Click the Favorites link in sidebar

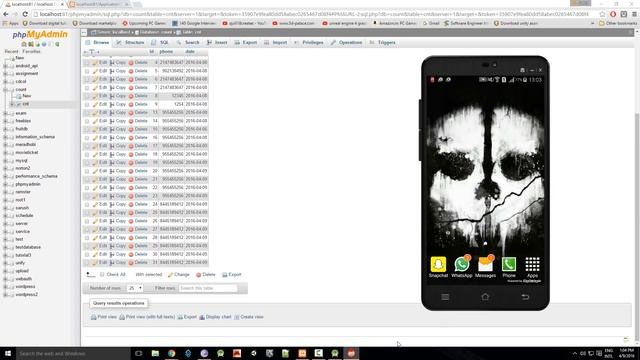31,52
